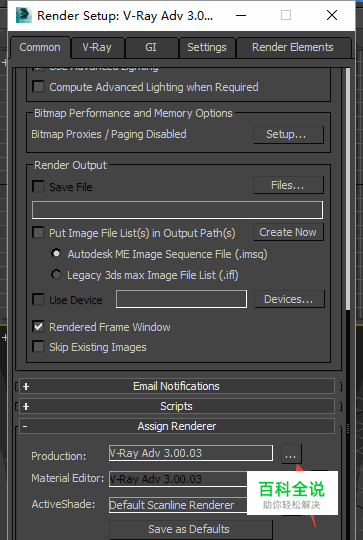Click the rollout panel vertical scrollbar
This screenshot has height=540, width=363.
348,189
